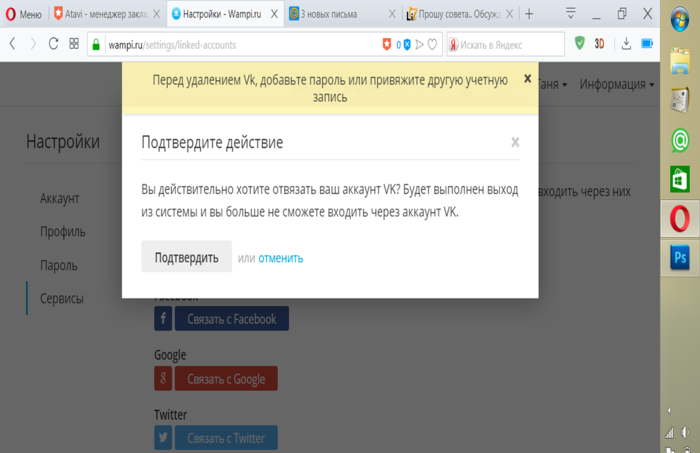
Task: Click the blue ad blocker badge icon
Action: pyautogui.click(x=407, y=45)
